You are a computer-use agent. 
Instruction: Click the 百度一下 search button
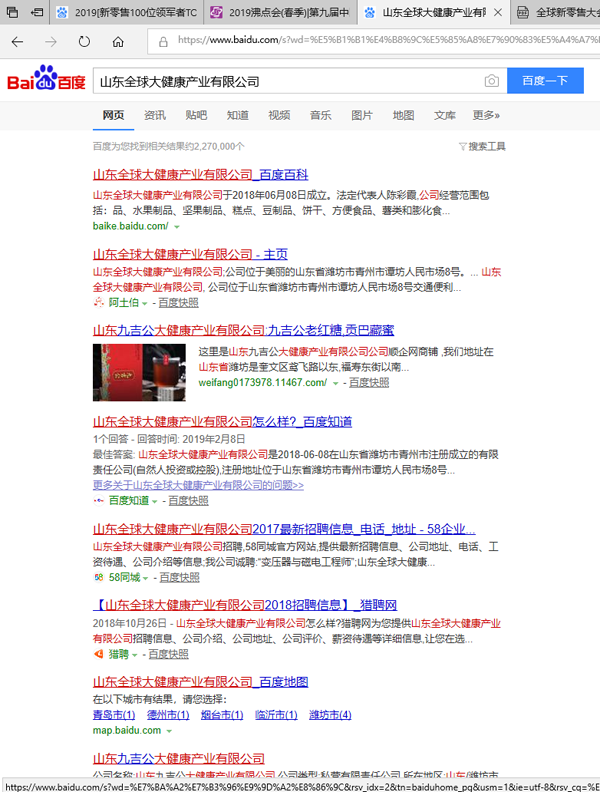(x=545, y=81)
